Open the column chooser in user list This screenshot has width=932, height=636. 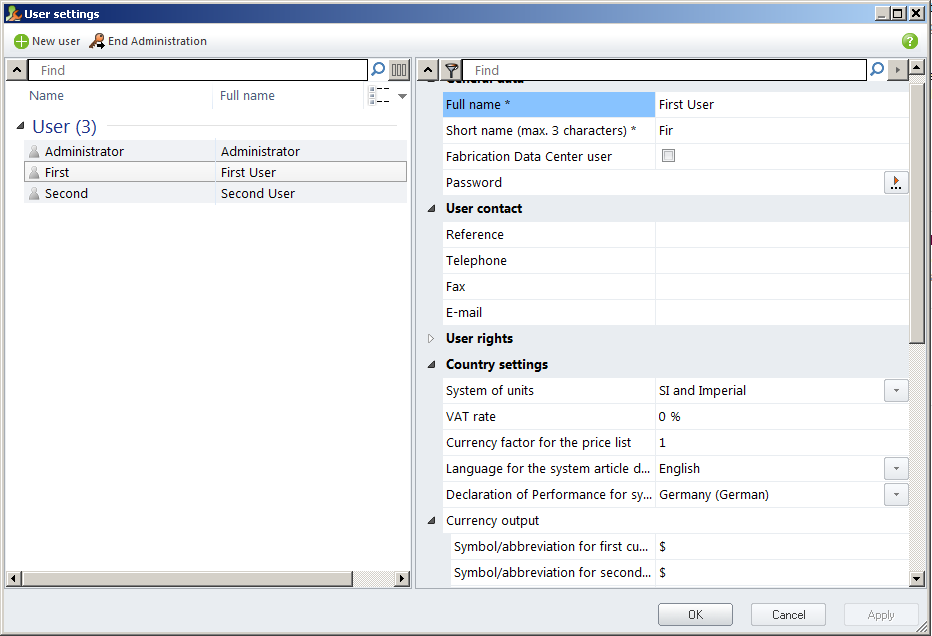[x=399, y=70]
